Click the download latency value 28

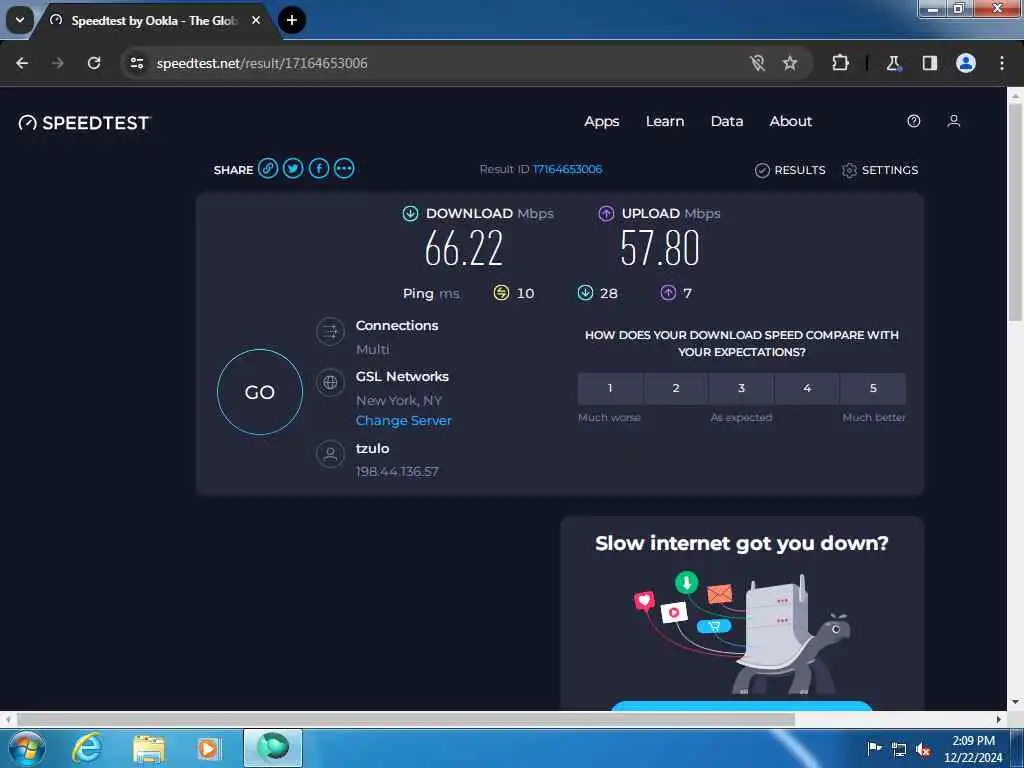[x=609, y=293]
